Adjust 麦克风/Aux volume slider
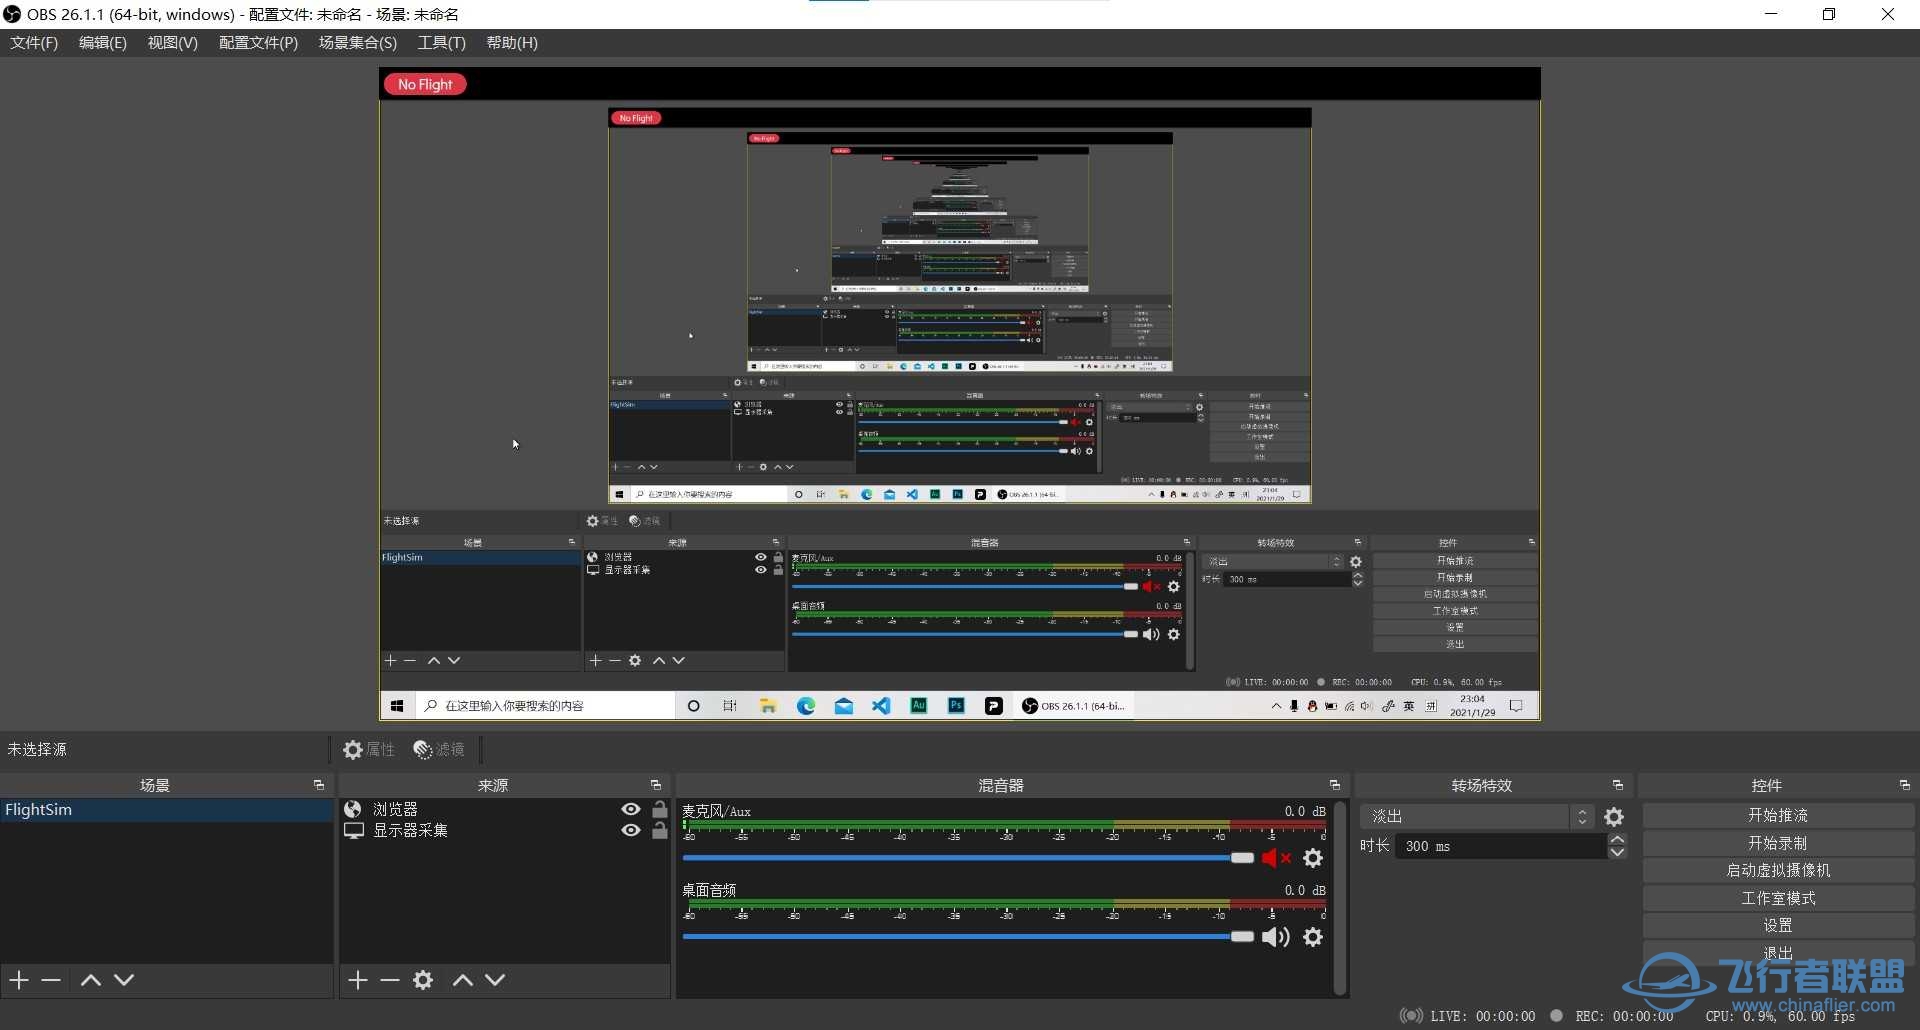The width and height of the screenshot is (1920, 1030). click(968, 858)
